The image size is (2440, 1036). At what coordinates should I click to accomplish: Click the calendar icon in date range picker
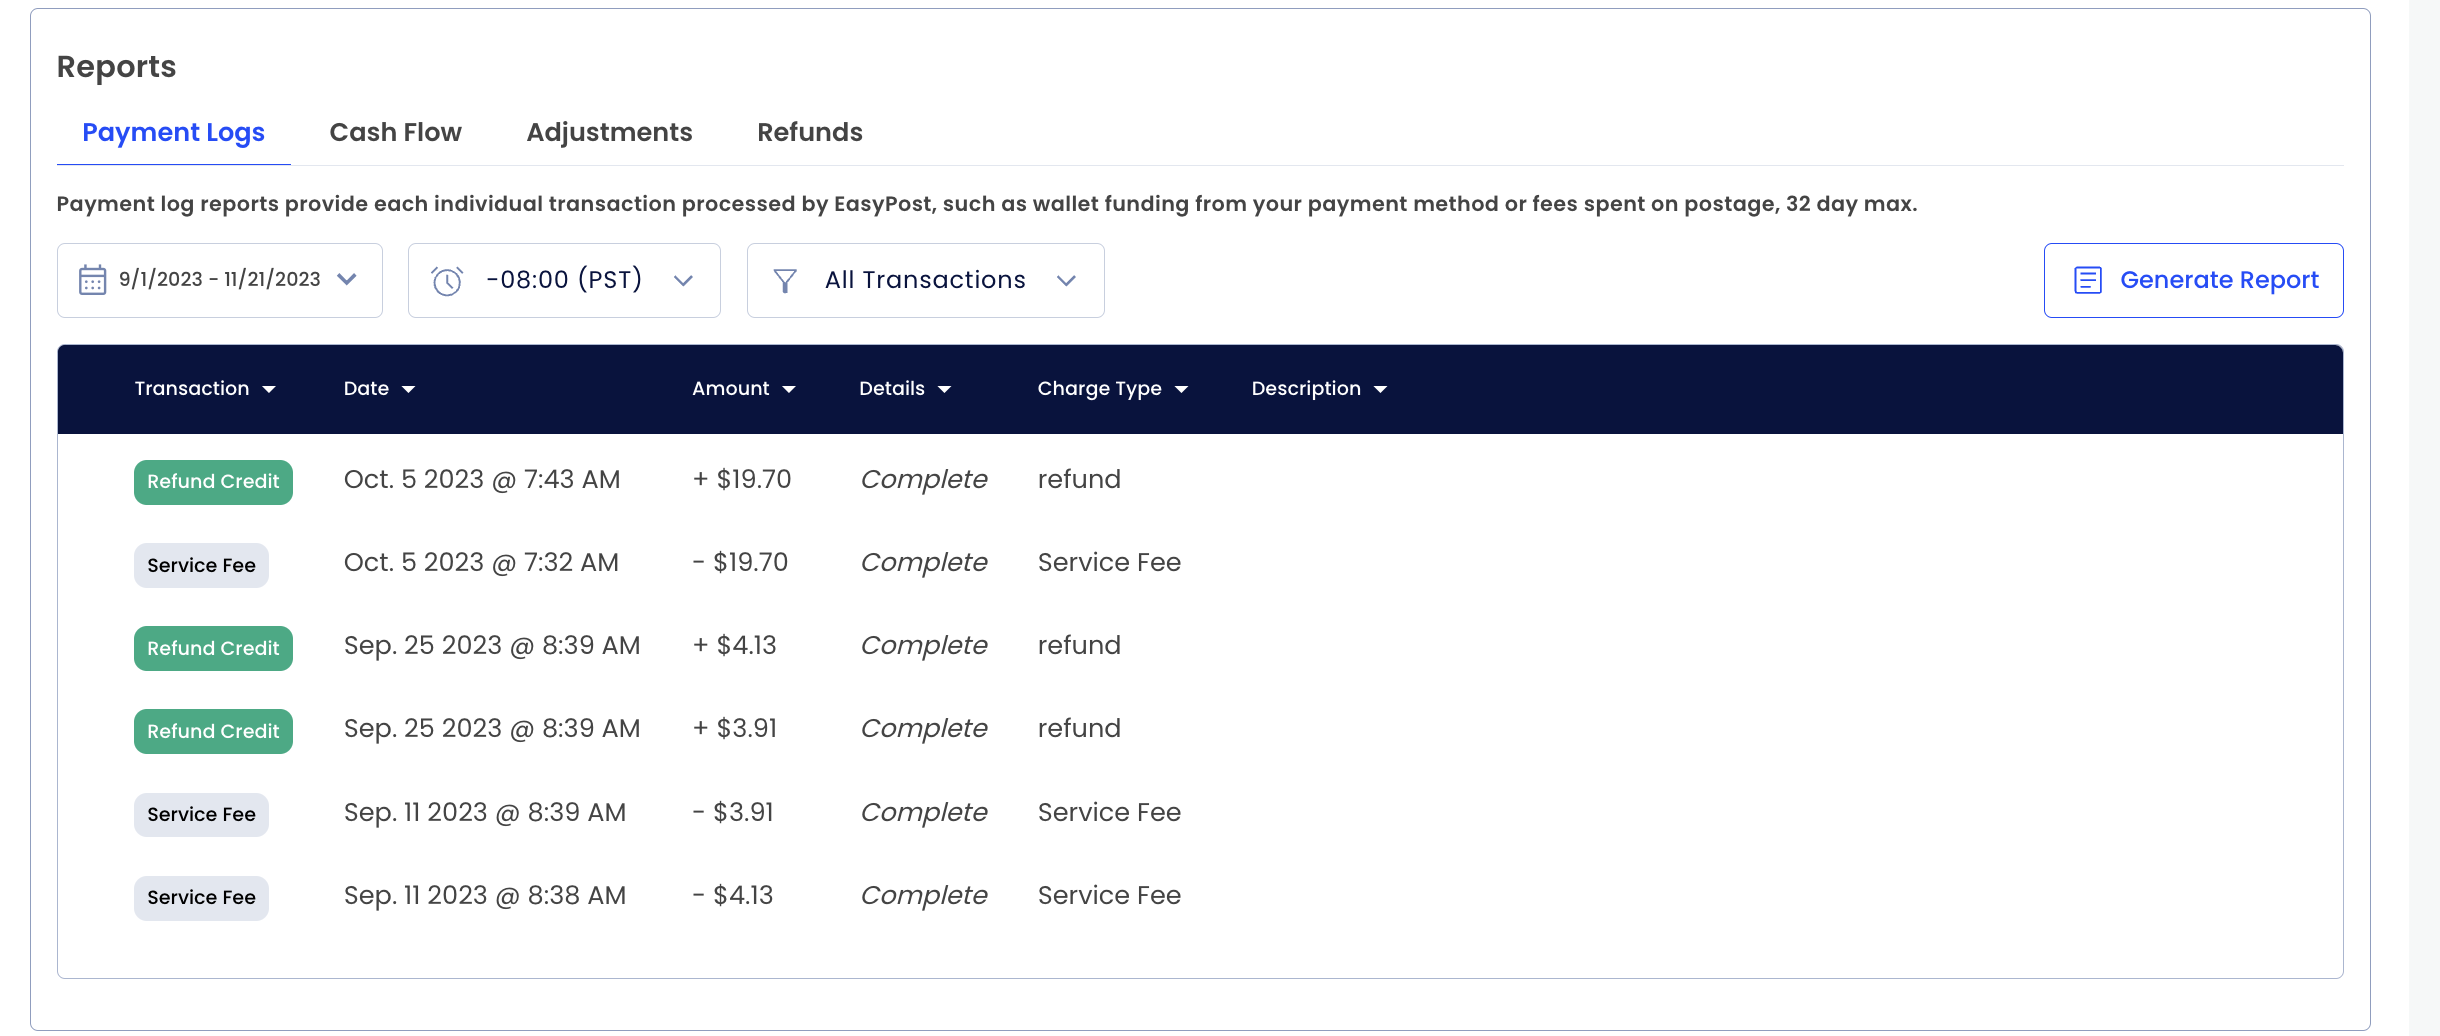click(x=92, y=280)
